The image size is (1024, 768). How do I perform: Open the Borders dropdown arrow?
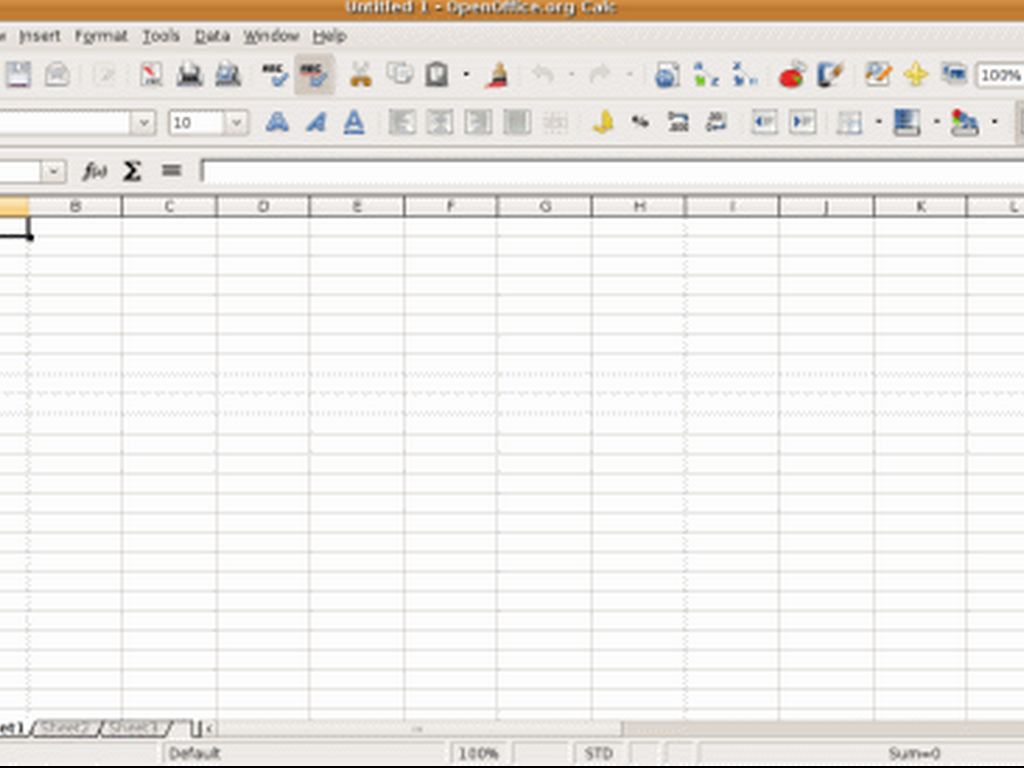click(x=878, y=123)
